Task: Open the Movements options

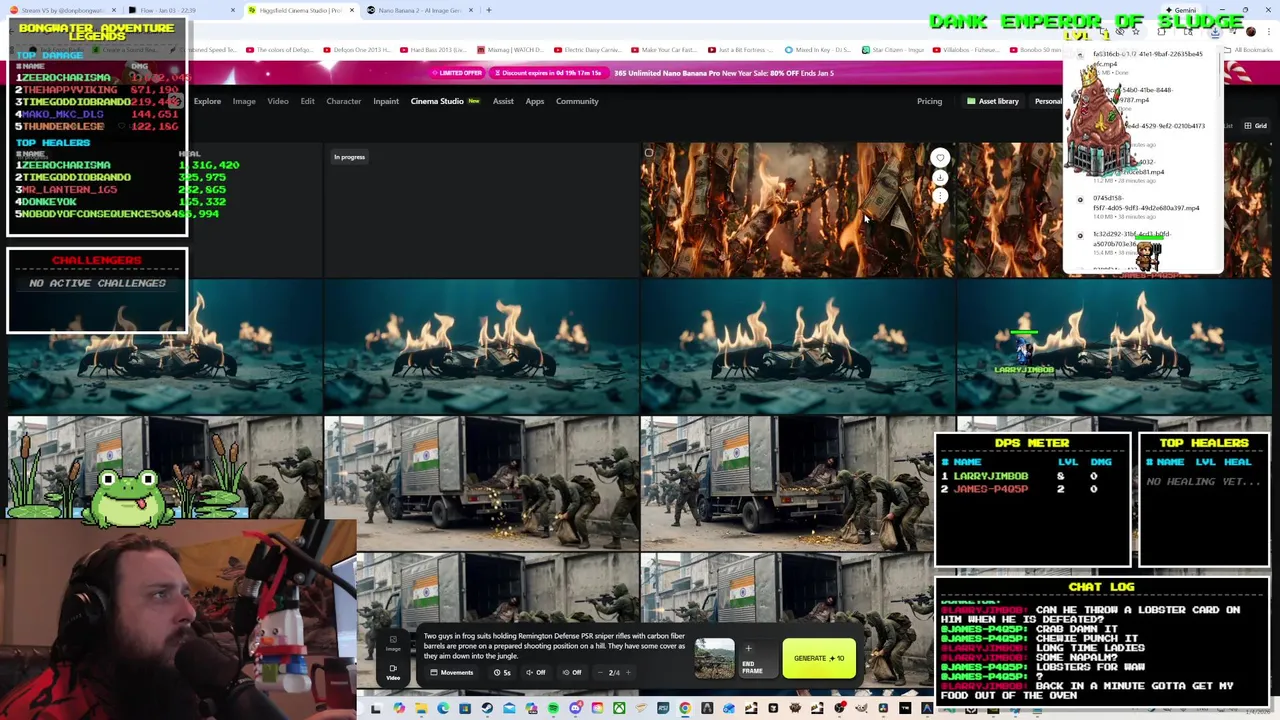Action: point(451,672)
